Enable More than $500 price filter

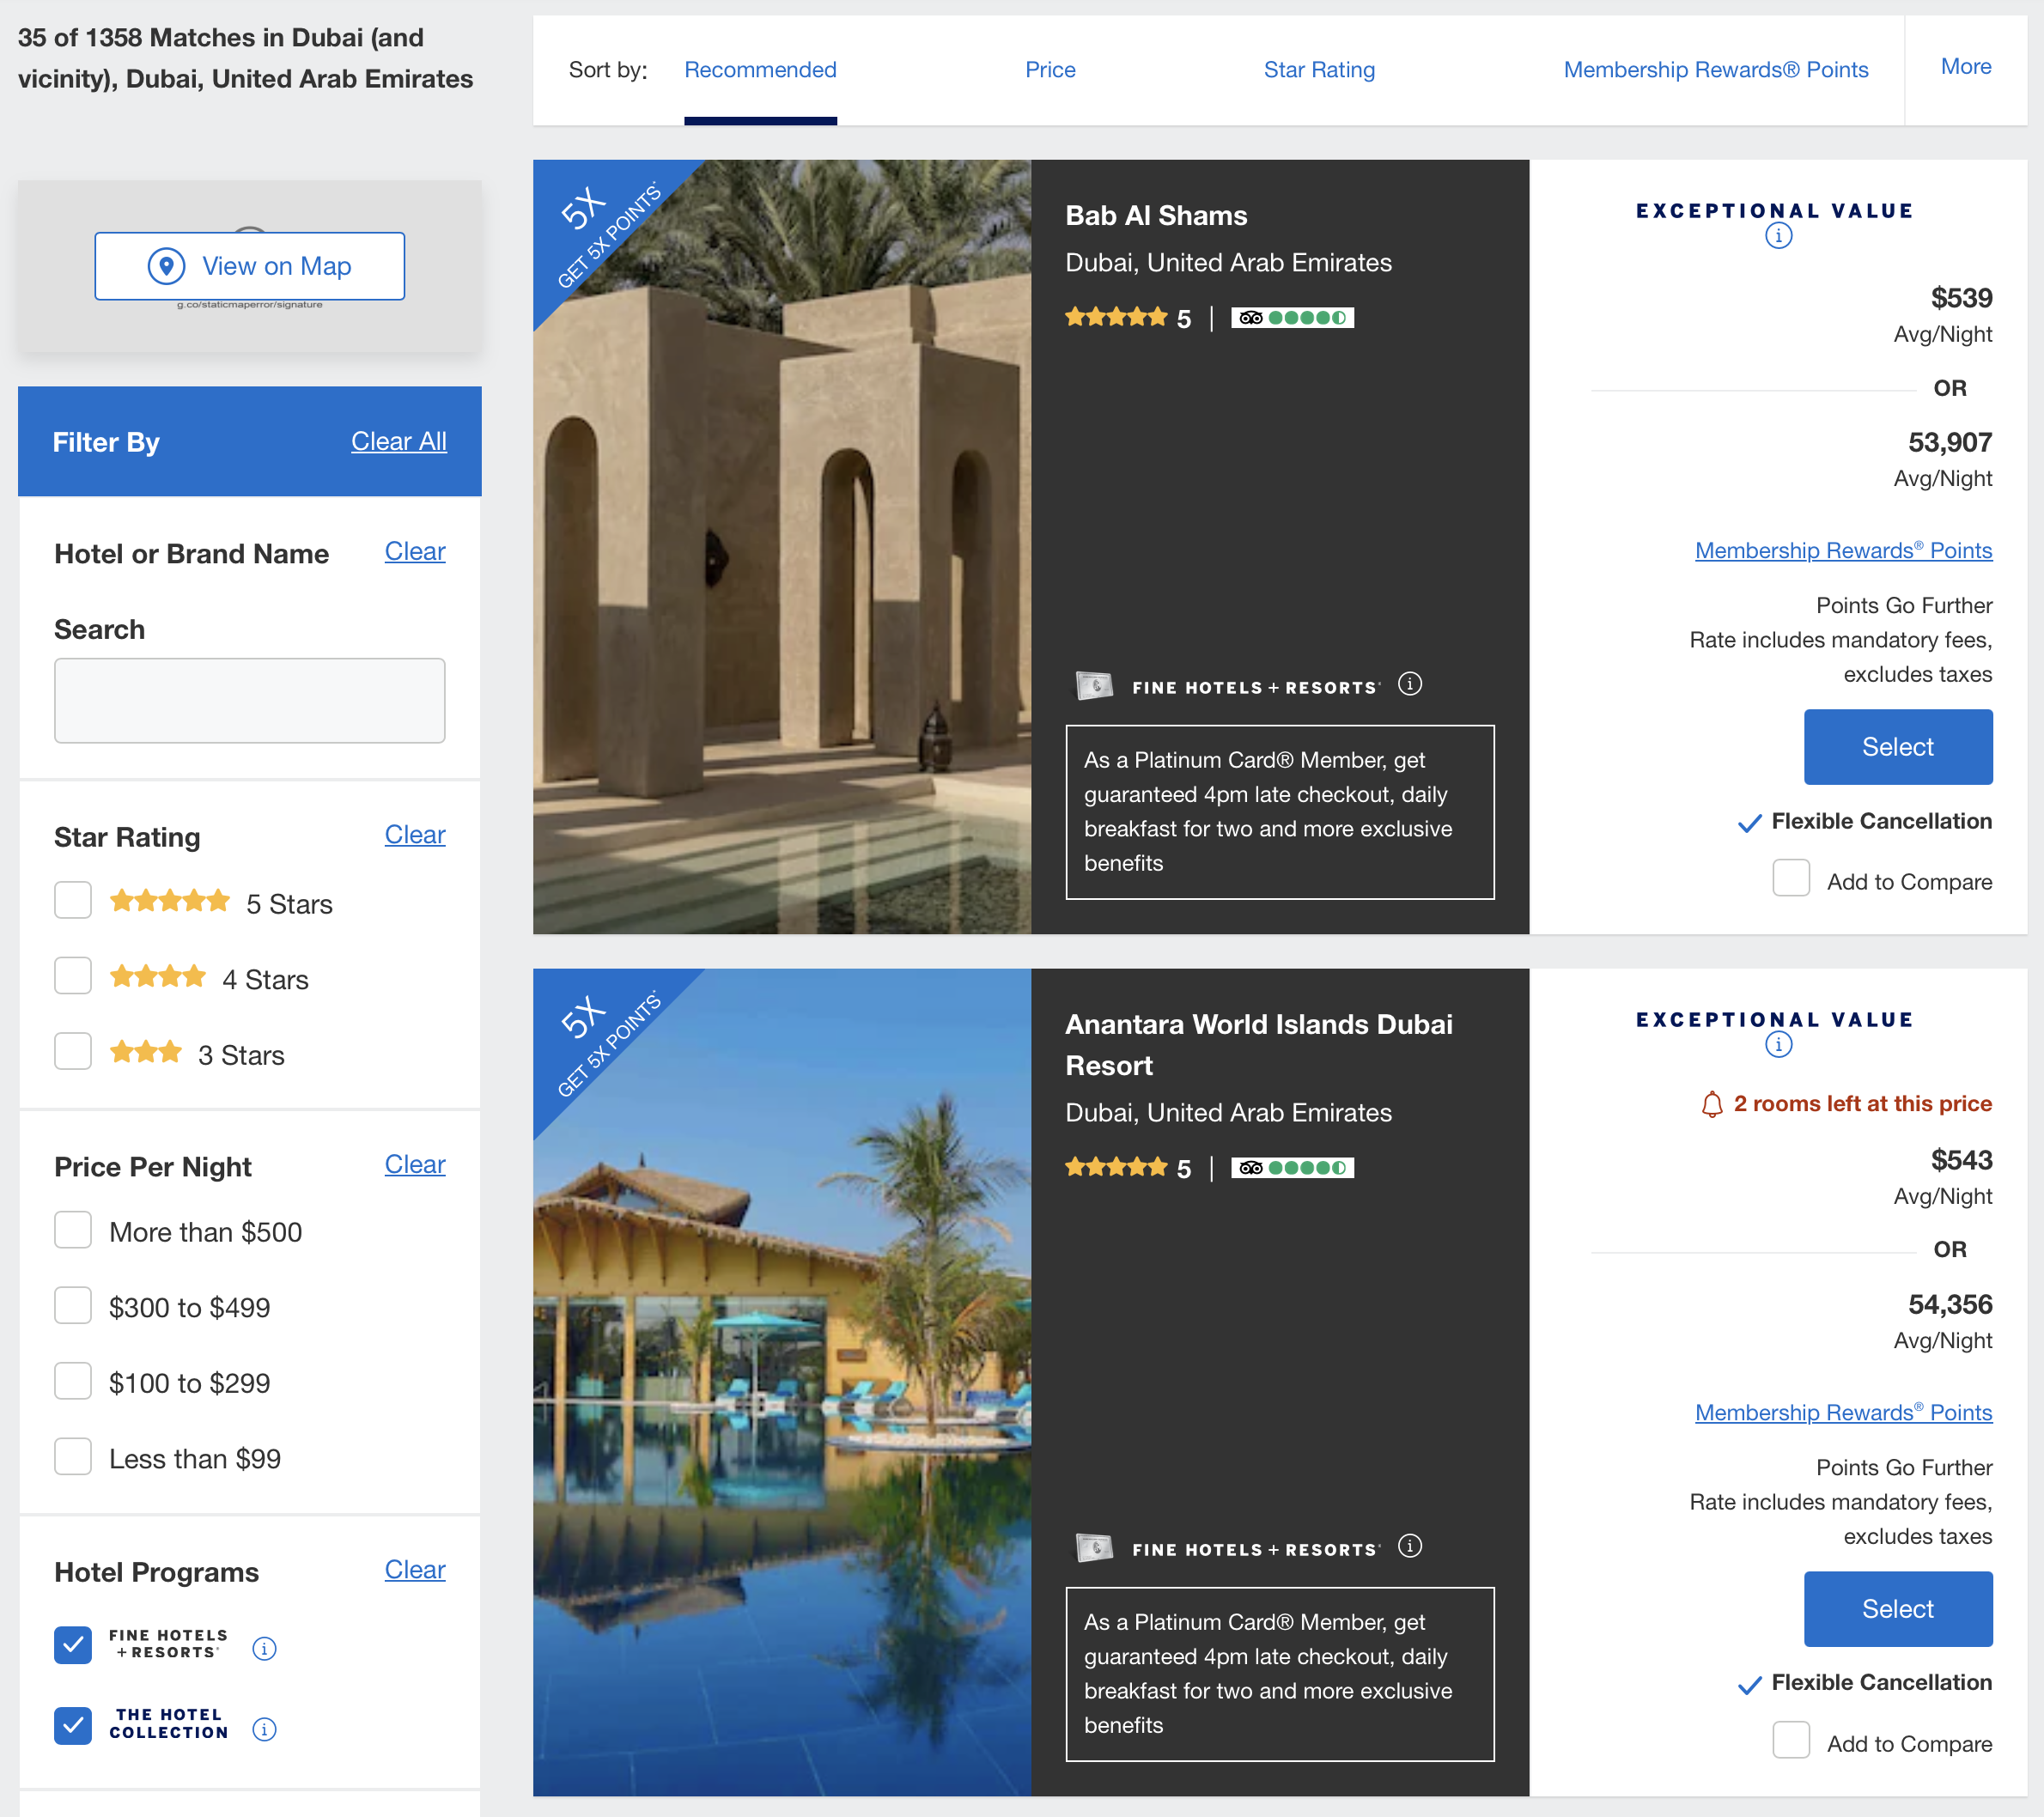[x=73, y=1230]
